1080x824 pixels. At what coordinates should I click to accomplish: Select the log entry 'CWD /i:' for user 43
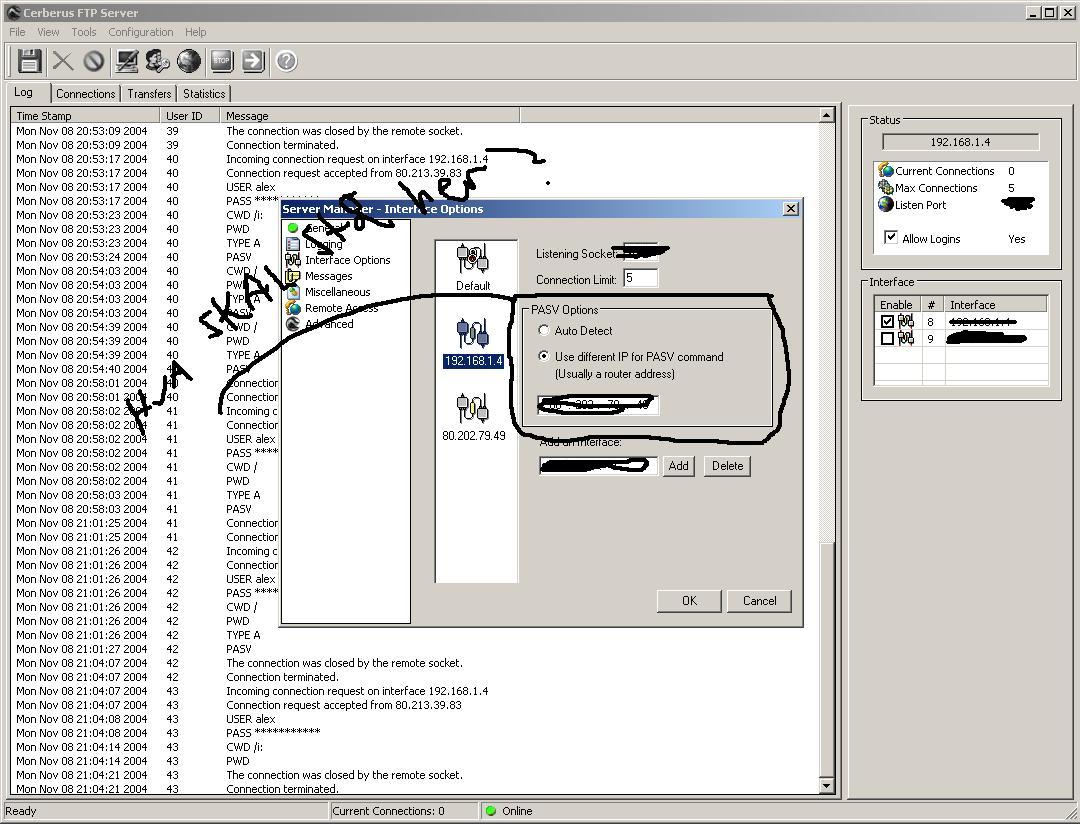point(245,747)
